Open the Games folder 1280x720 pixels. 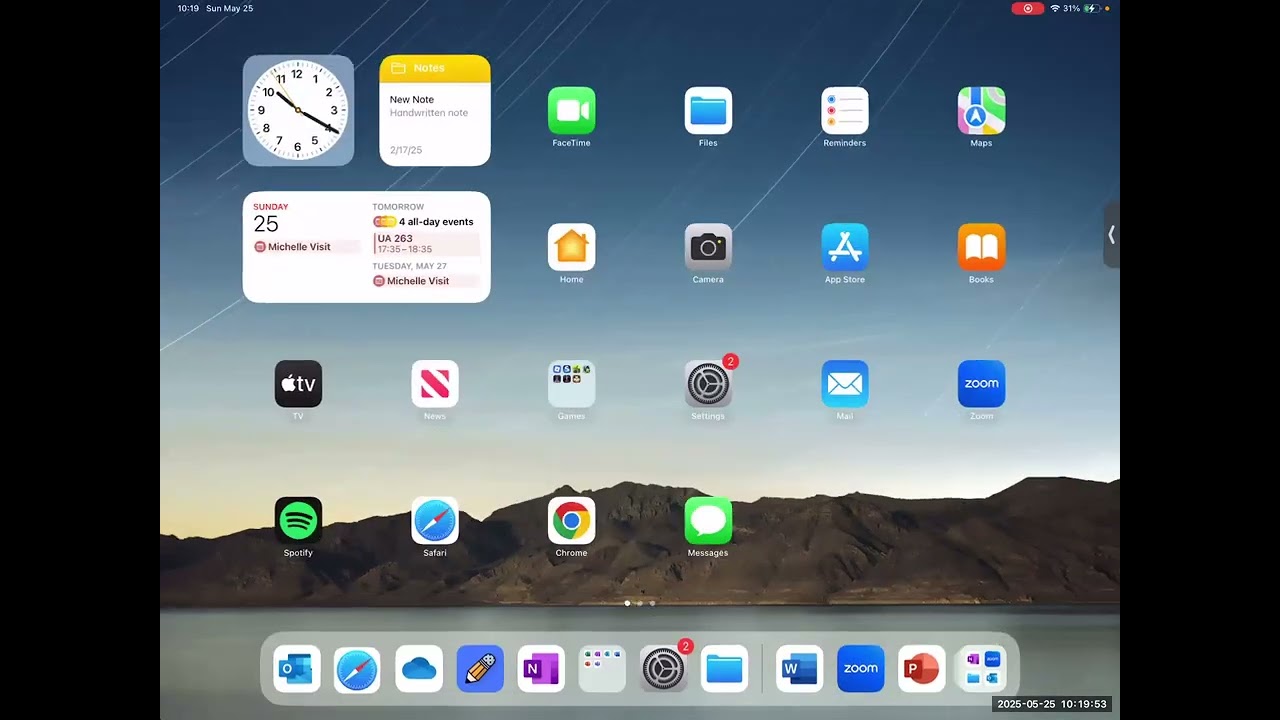pos(571,384)
